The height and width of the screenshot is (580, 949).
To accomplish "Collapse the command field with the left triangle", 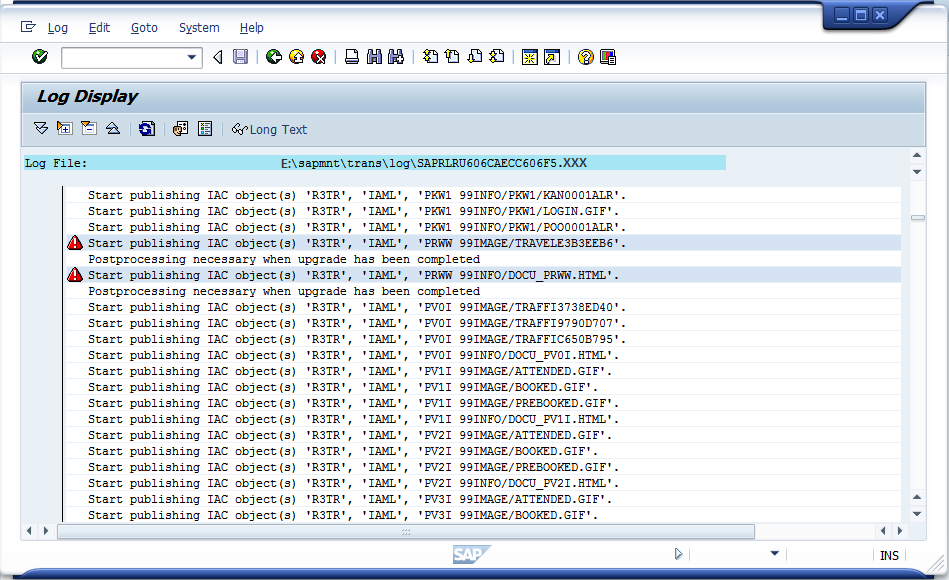I will pyautogui.click(x=218, y=57).
